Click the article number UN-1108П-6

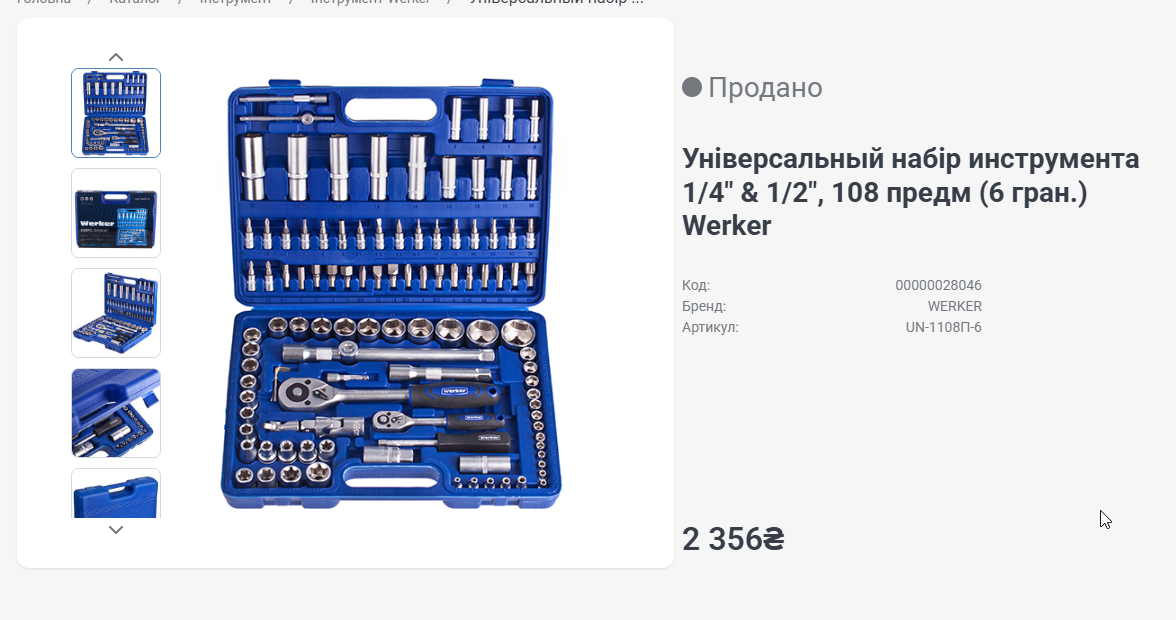coord(944,327)
